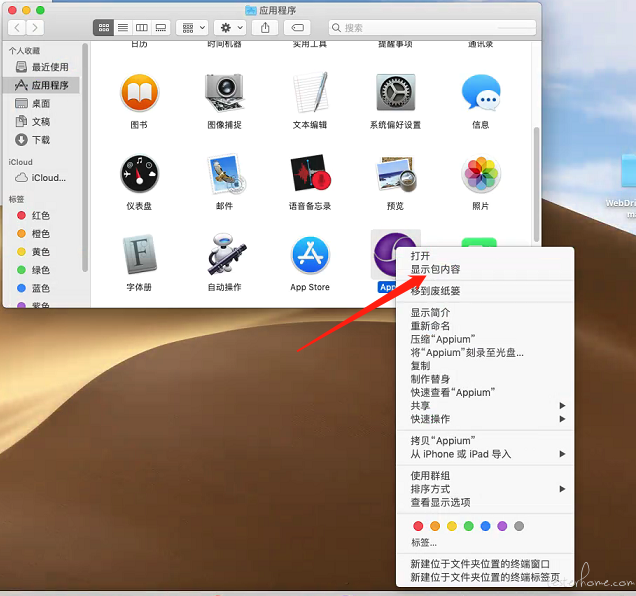
Task: Choose 新建位于文件夹位置的终端窗口
Action: coord(485,564)
